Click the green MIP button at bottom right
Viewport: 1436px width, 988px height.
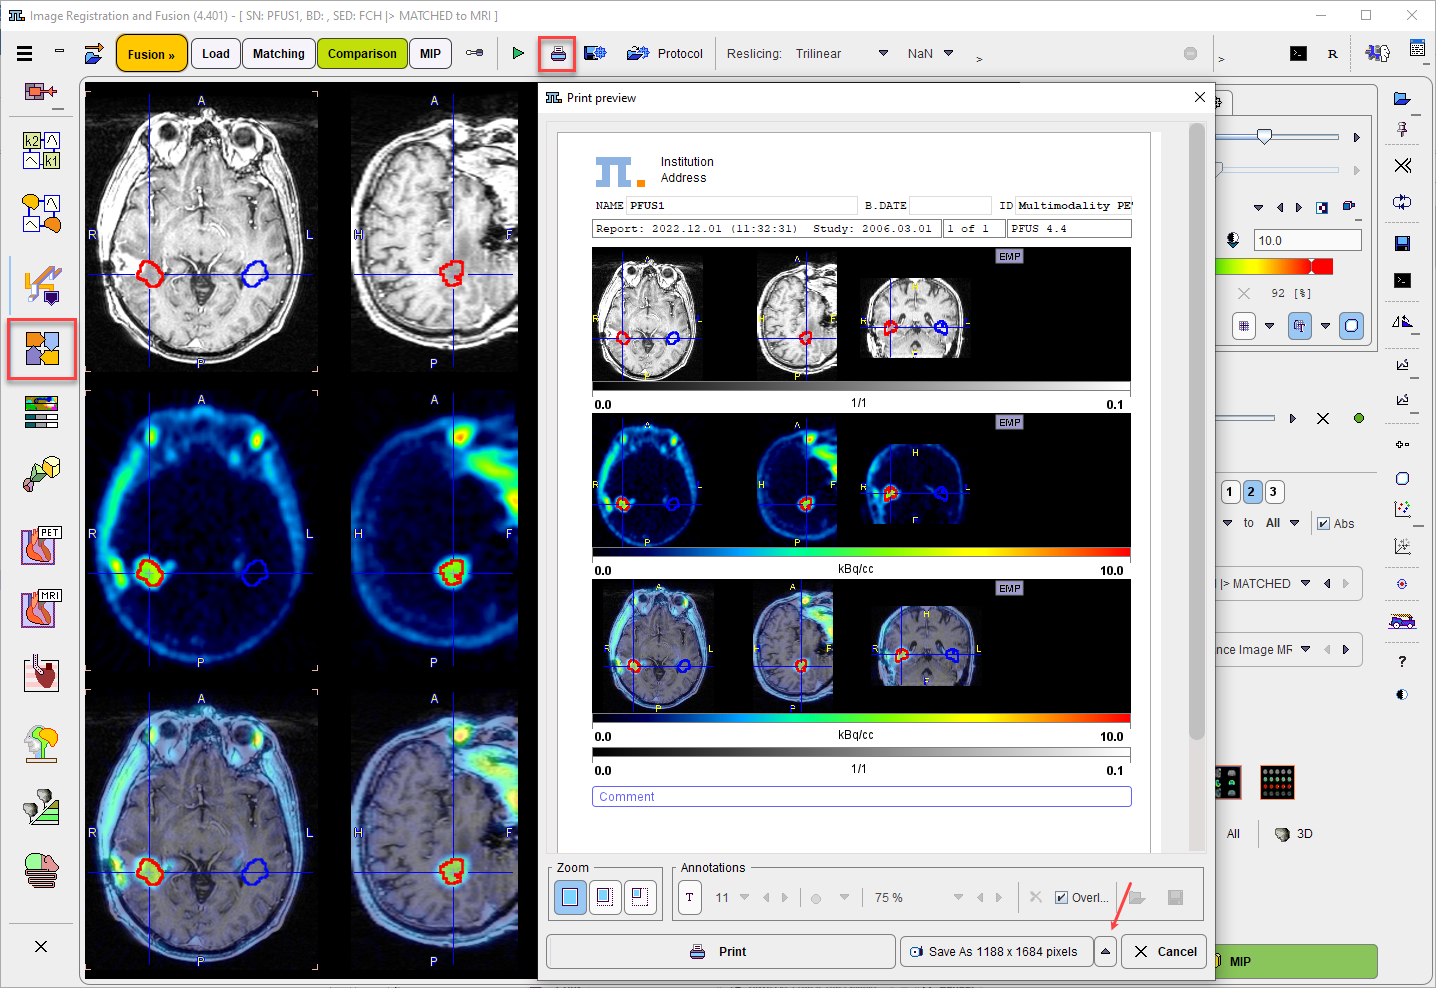tap(1296, 961)
